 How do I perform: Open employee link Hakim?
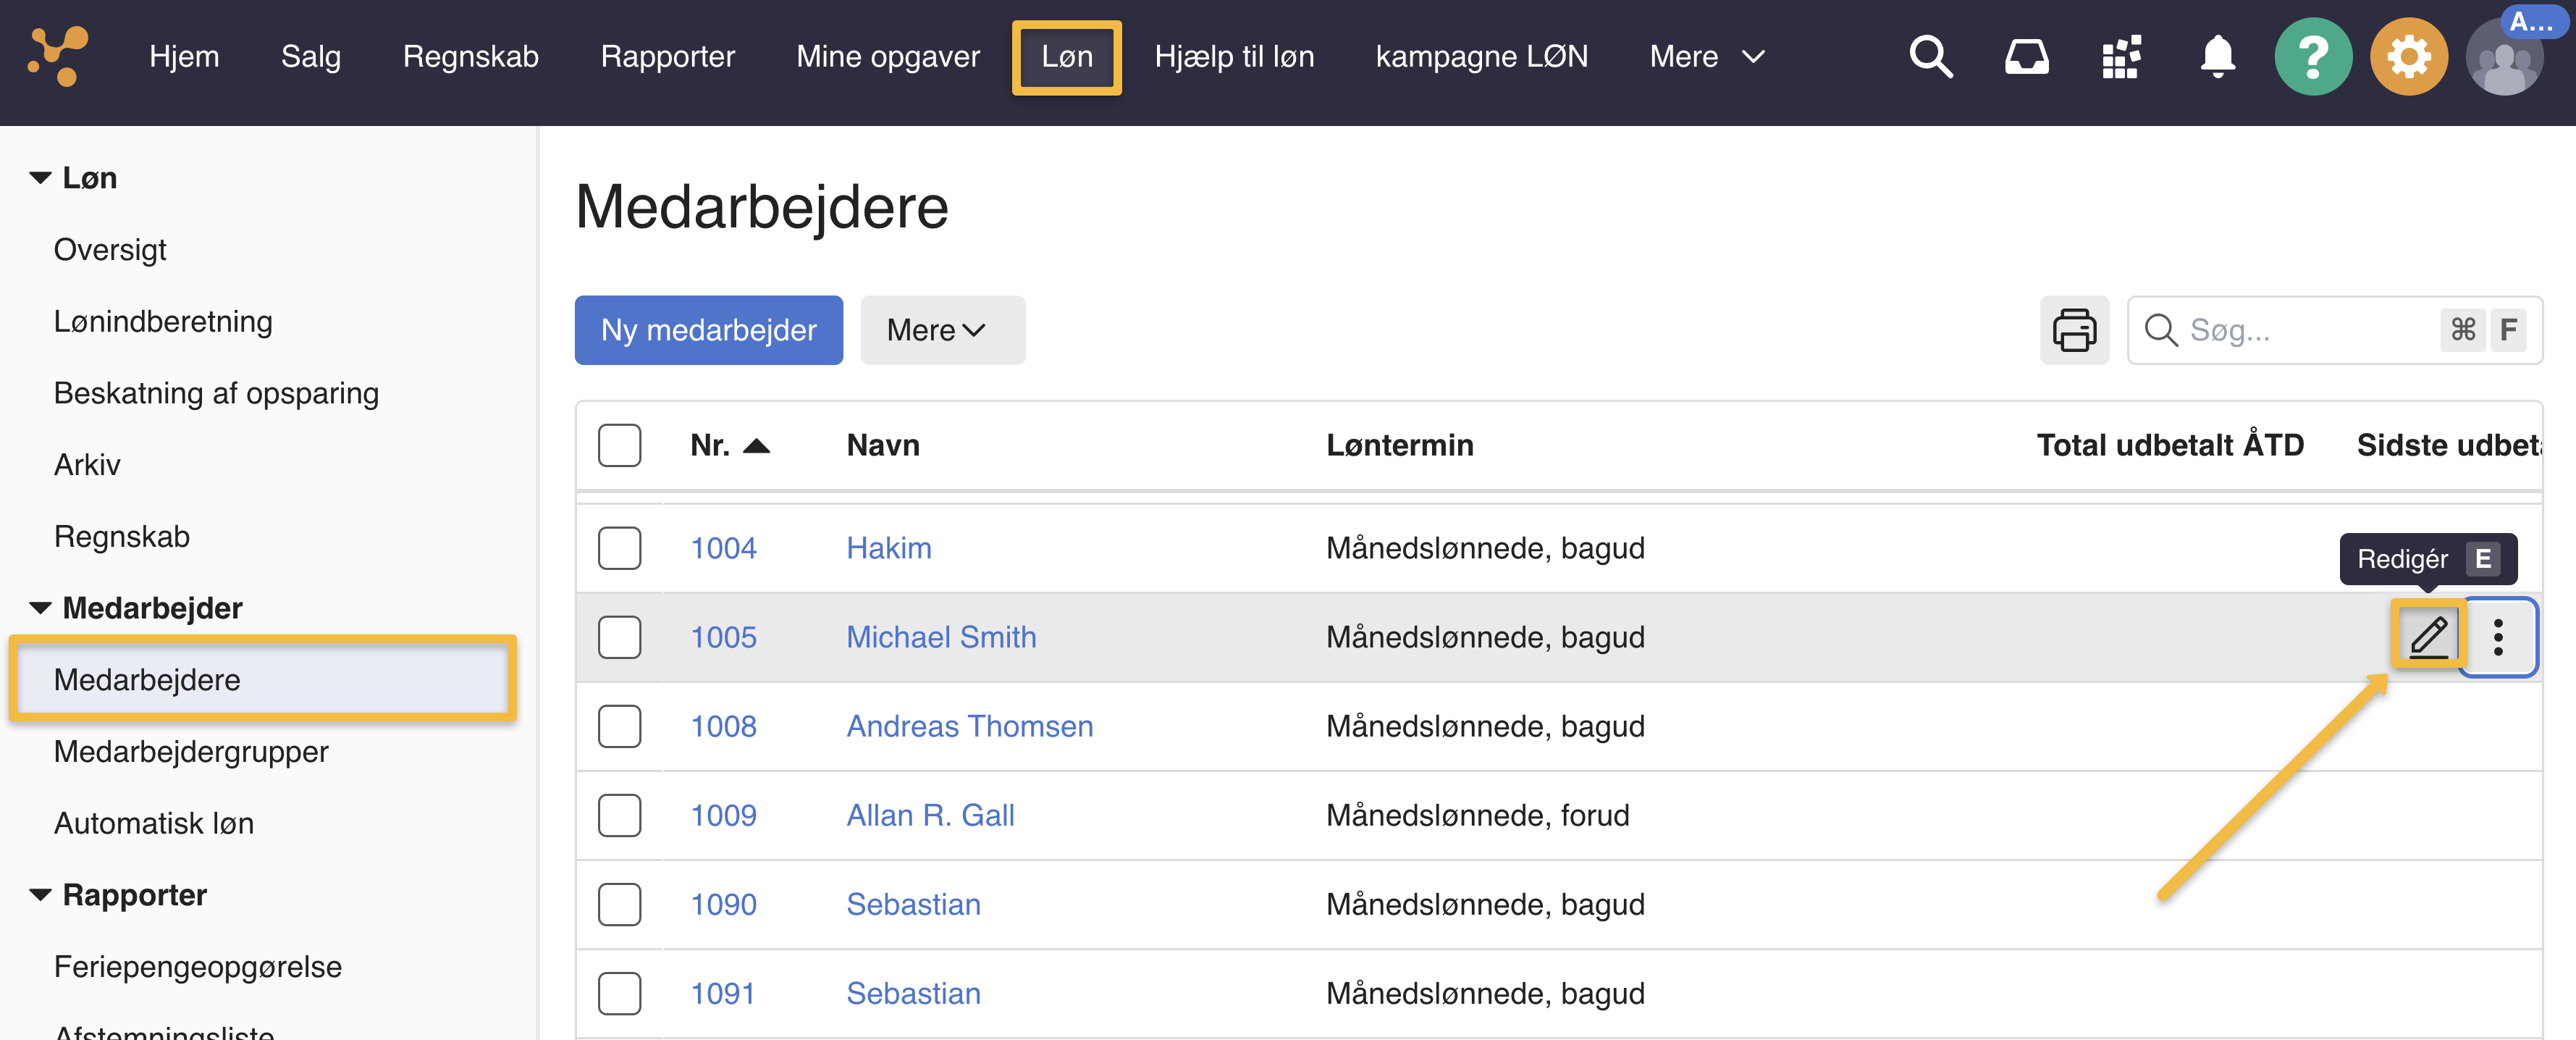pyautogui.click(x=888, y=548)
